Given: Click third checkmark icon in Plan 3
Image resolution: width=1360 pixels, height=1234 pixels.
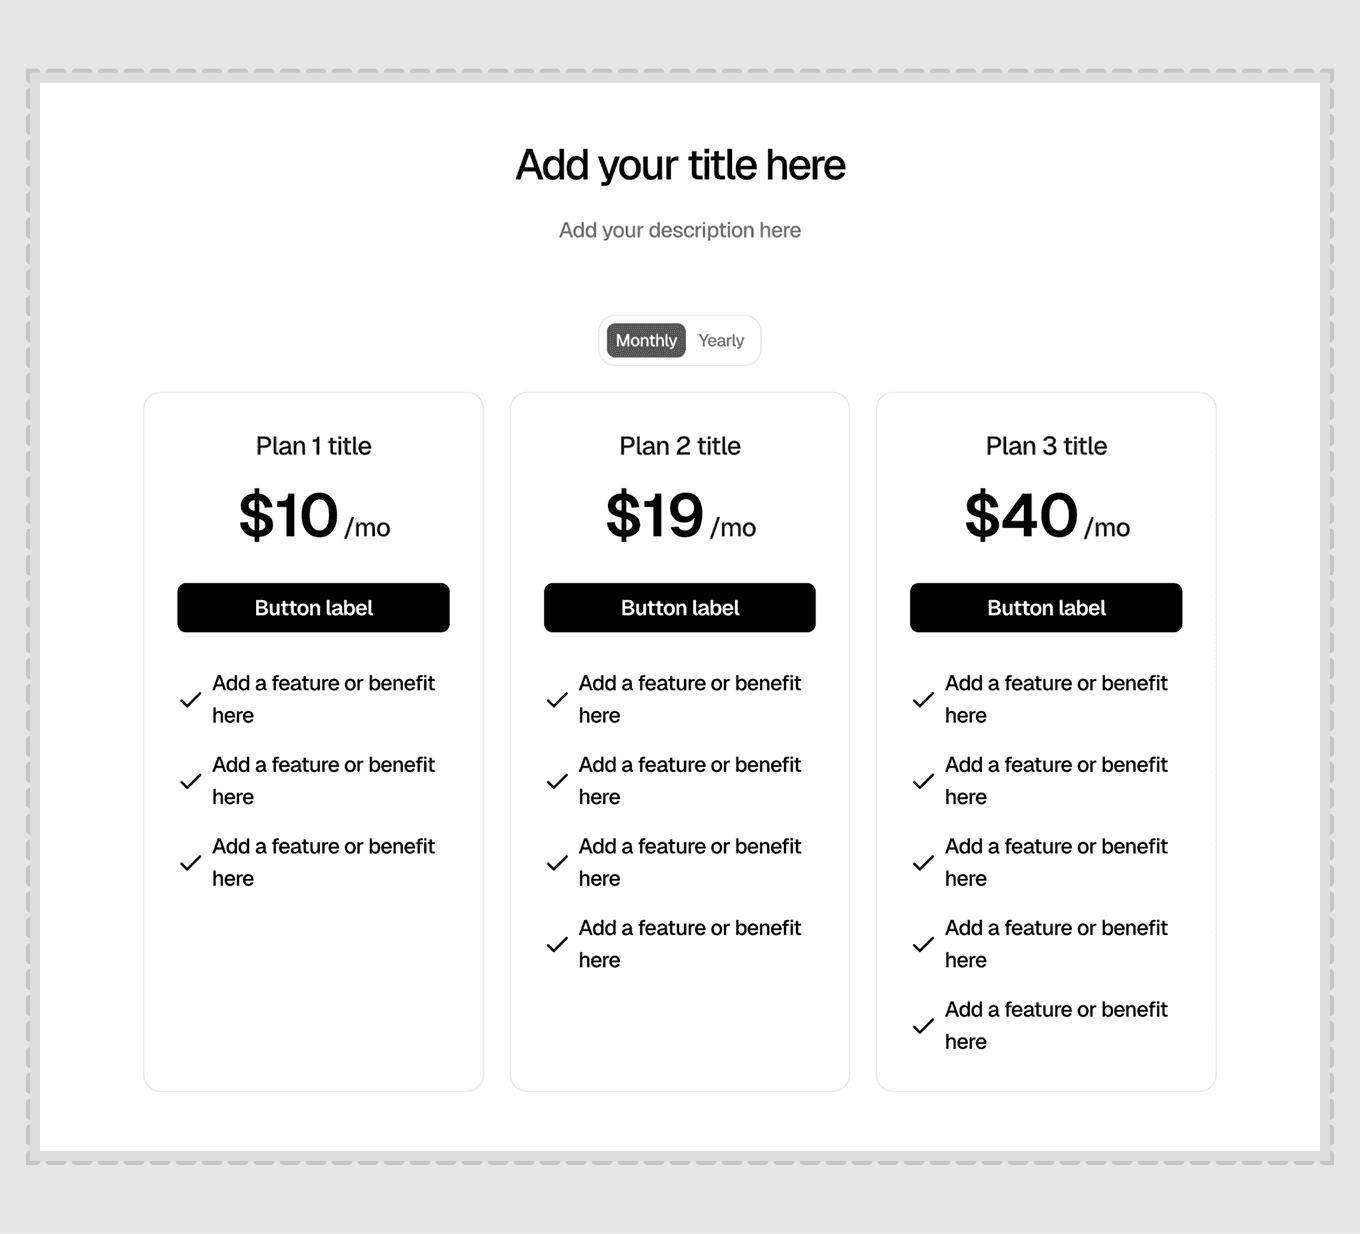Looking at the screenshot, I should [x=923, y=863].
